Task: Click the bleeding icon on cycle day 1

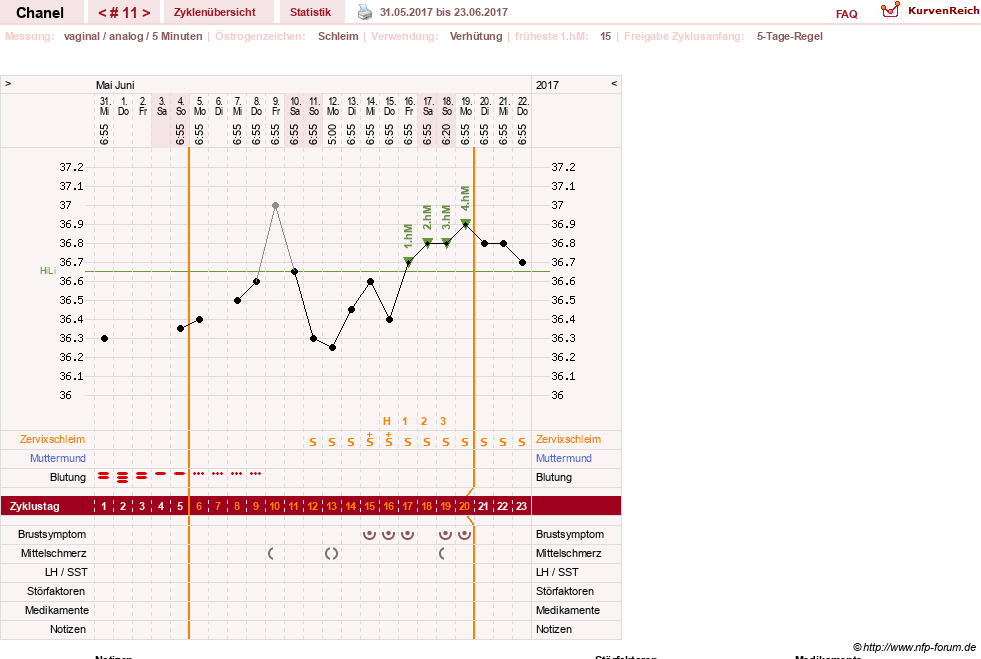Action: 104,476
